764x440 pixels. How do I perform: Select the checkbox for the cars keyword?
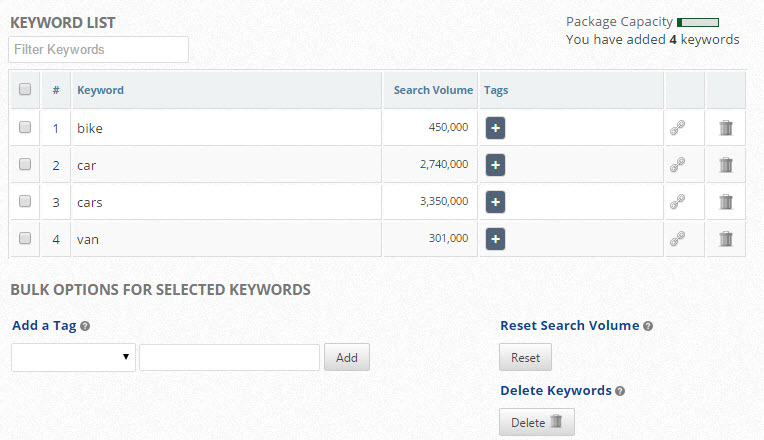click(x=25, y=202)
